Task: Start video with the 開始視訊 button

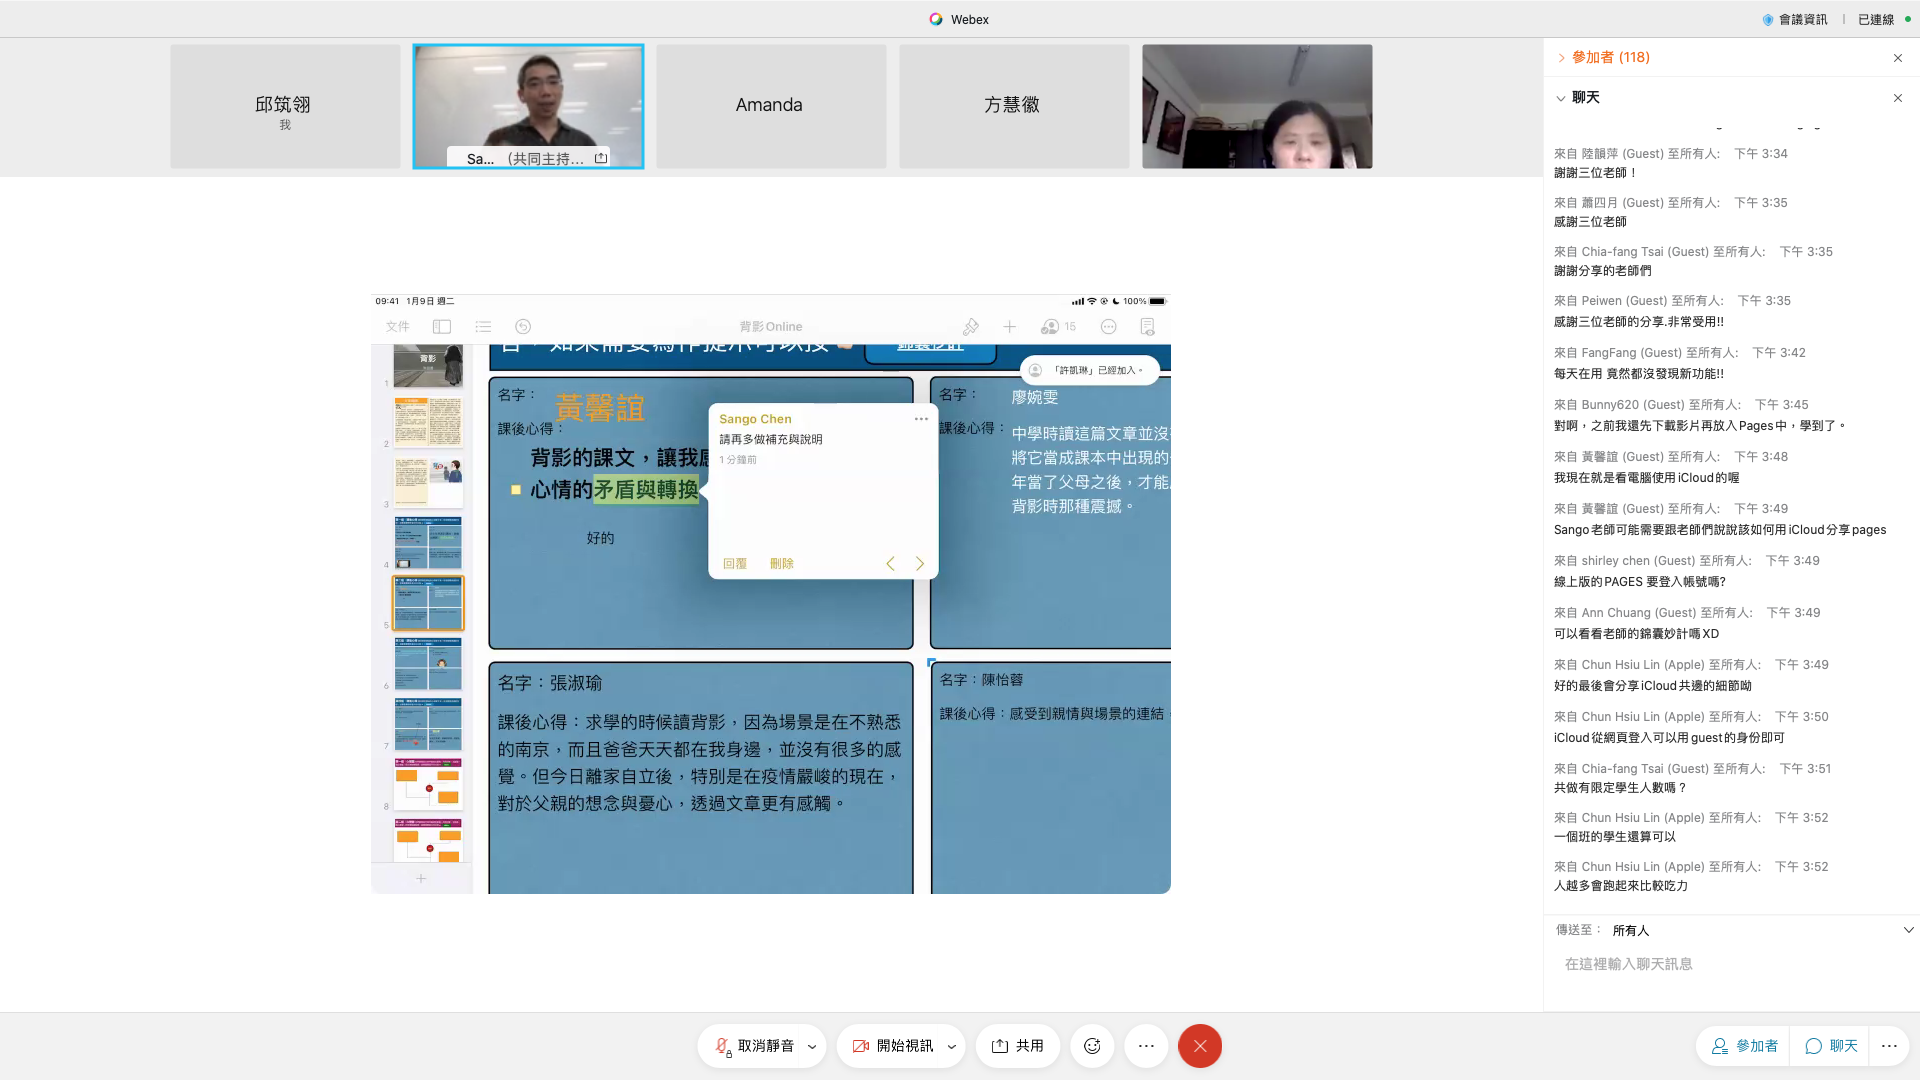Action: [893, 1046]
